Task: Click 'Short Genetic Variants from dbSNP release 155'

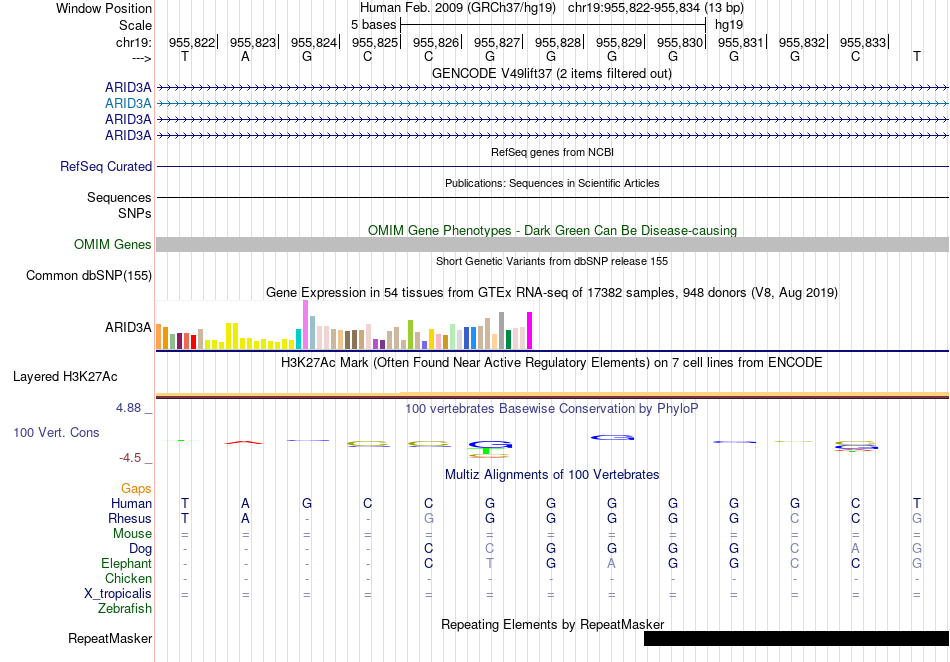Action: 552,261
